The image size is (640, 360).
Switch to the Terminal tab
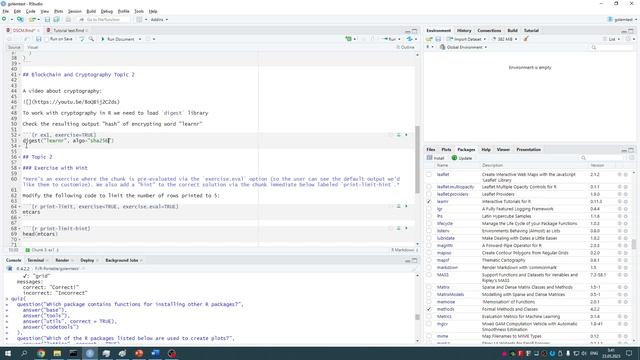point(36,260)
